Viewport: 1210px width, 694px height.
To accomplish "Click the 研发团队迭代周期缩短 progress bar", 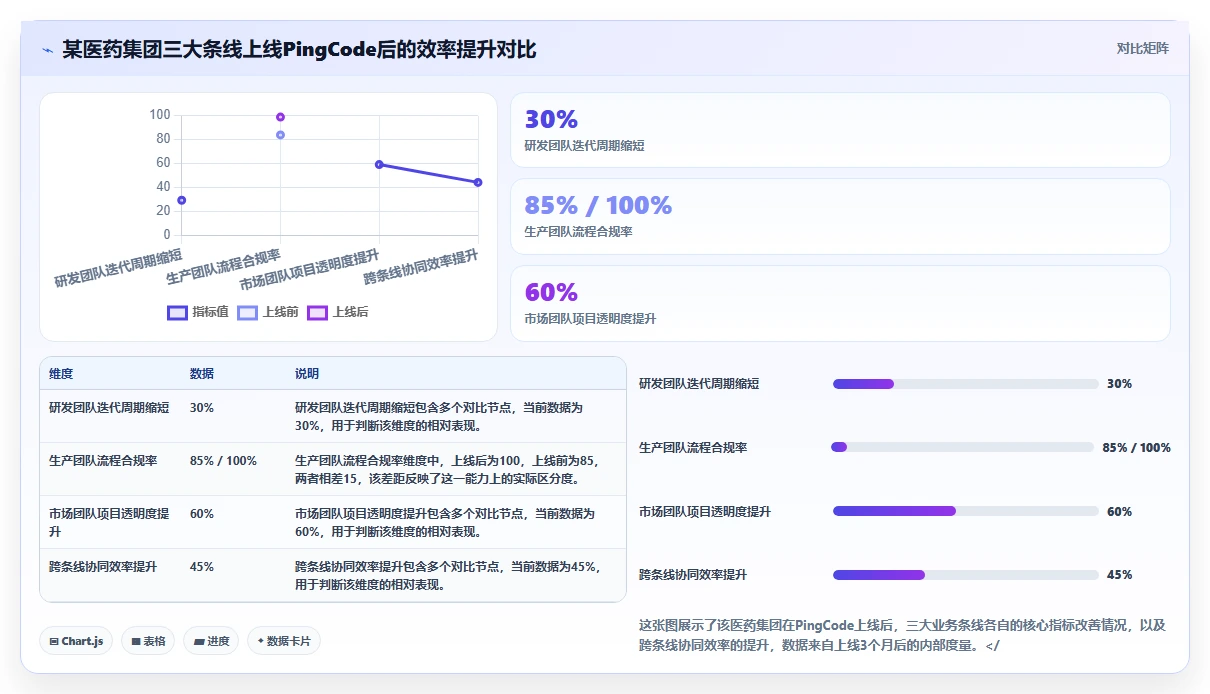I will (x=966, y=384).
